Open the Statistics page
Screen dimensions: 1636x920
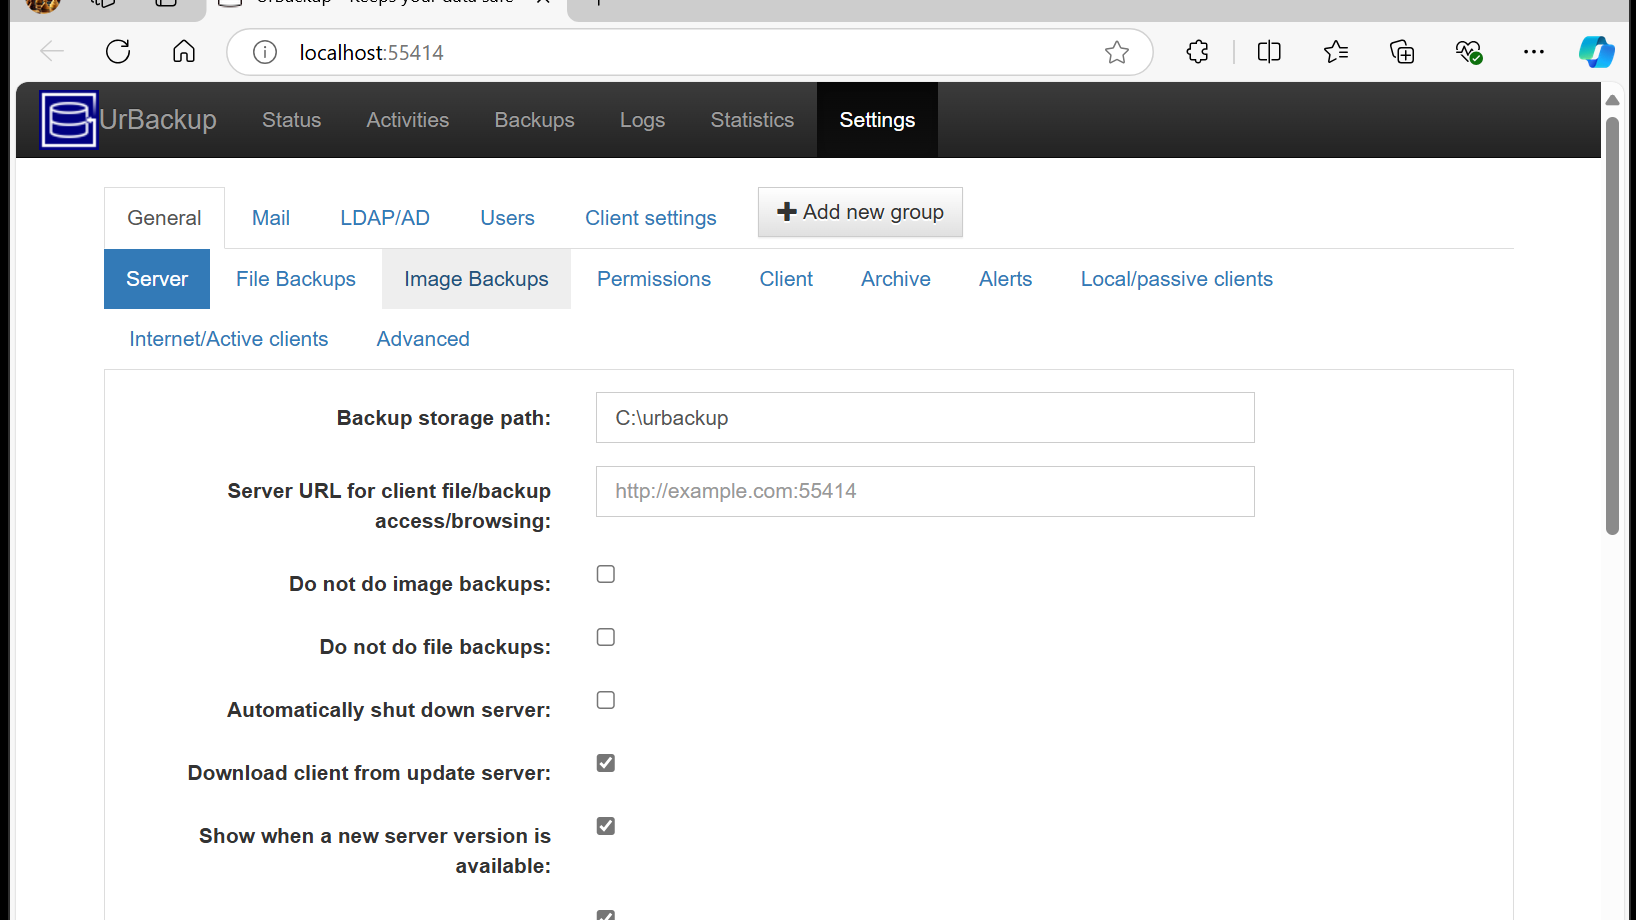pyautogui.click(x=752, y=120)
